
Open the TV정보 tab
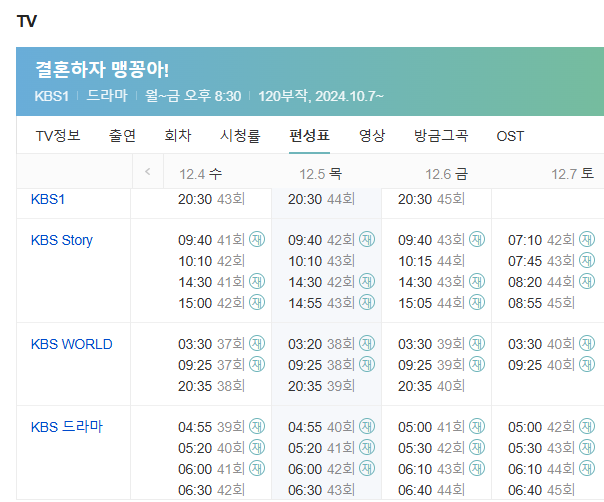[58, 136]
